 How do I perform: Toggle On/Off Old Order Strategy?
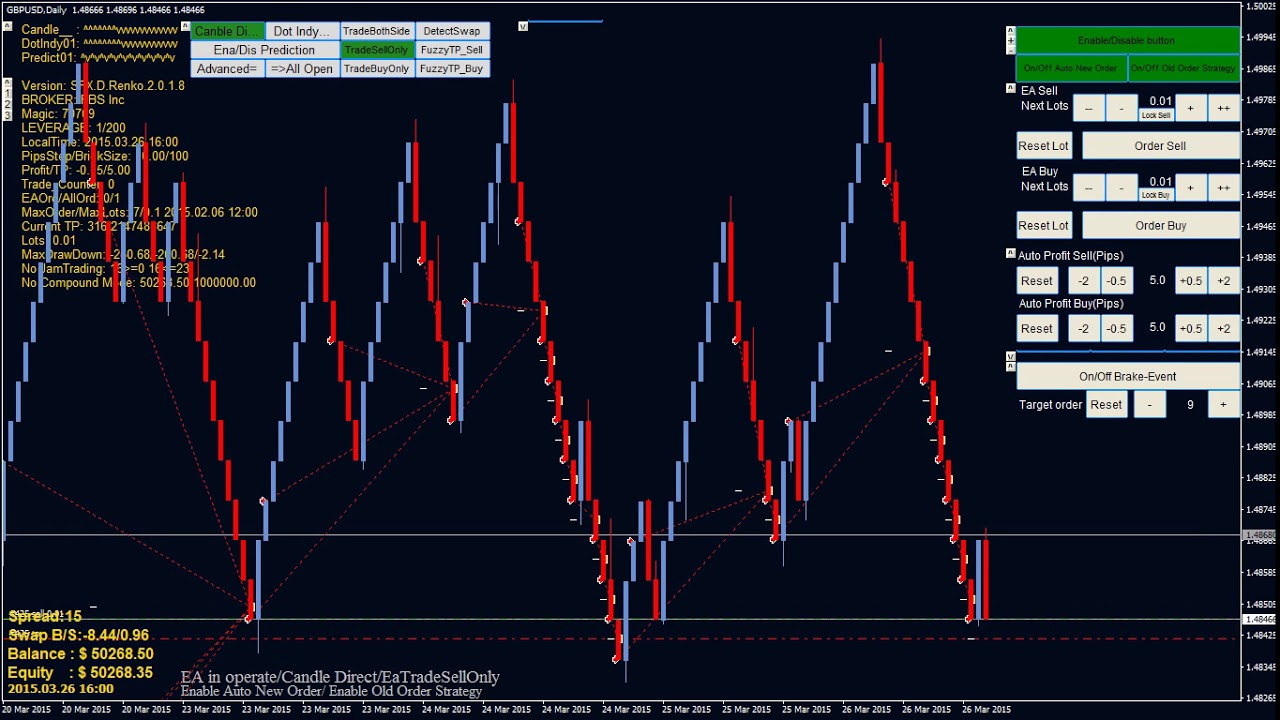[1183, 68]
